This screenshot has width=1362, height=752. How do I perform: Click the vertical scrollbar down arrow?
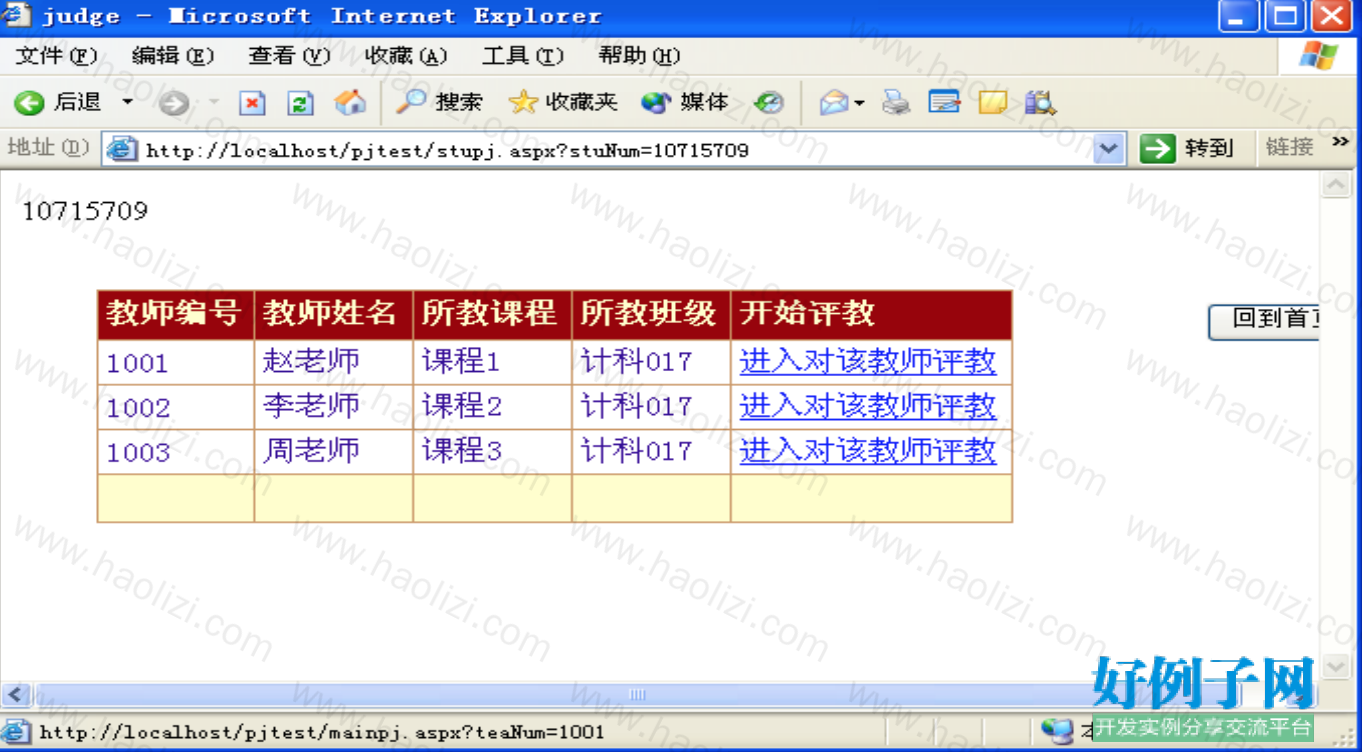click(1336, 666)
